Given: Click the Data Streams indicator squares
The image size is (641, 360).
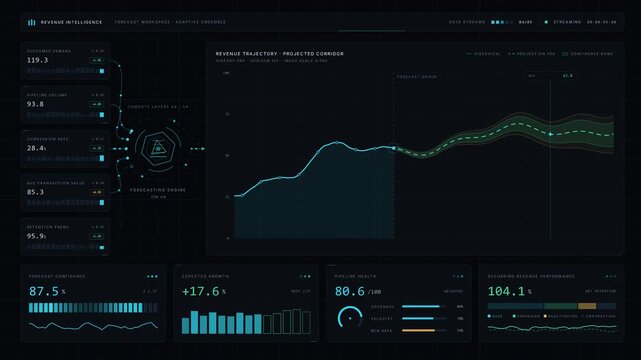Looking at the screenshot, I should pyautogui.click(x=502, y=22).
